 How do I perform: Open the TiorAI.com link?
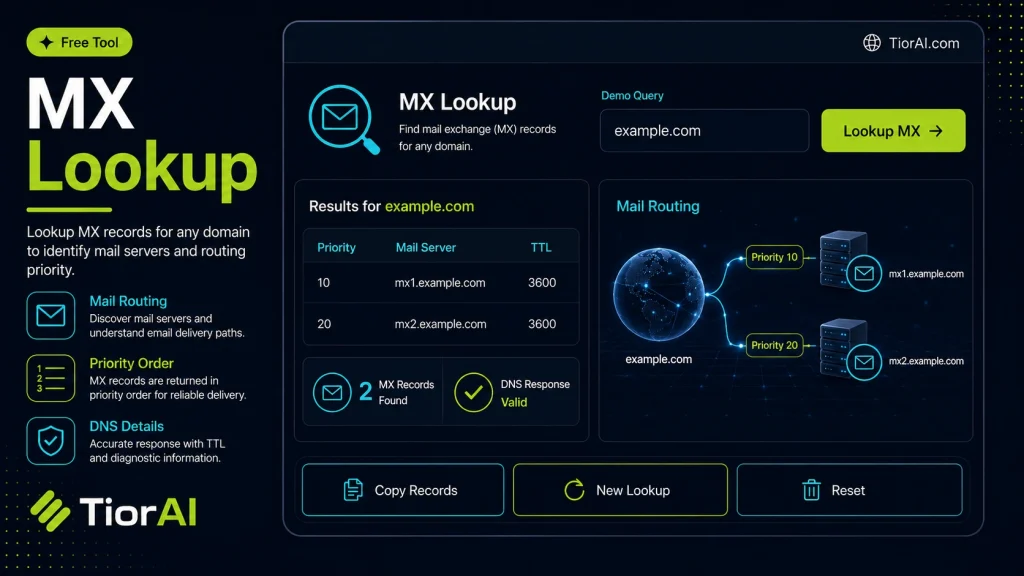[924, 43]
